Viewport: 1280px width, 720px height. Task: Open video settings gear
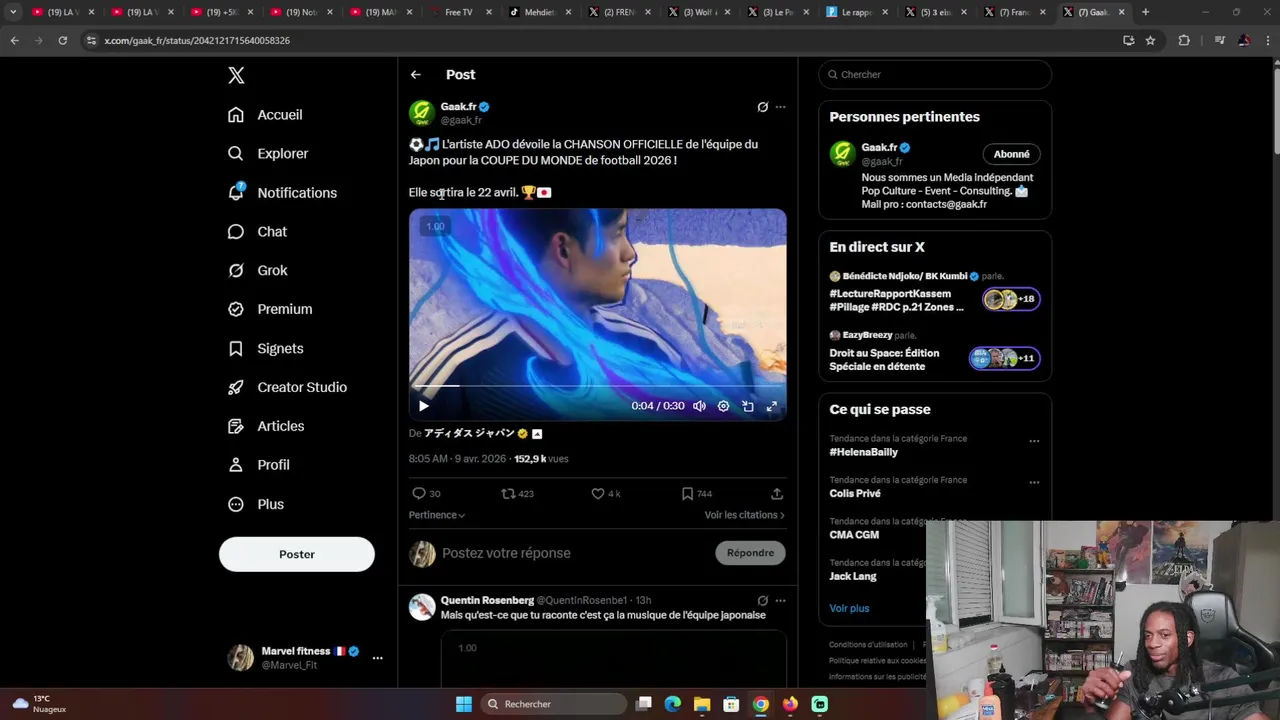723,406
